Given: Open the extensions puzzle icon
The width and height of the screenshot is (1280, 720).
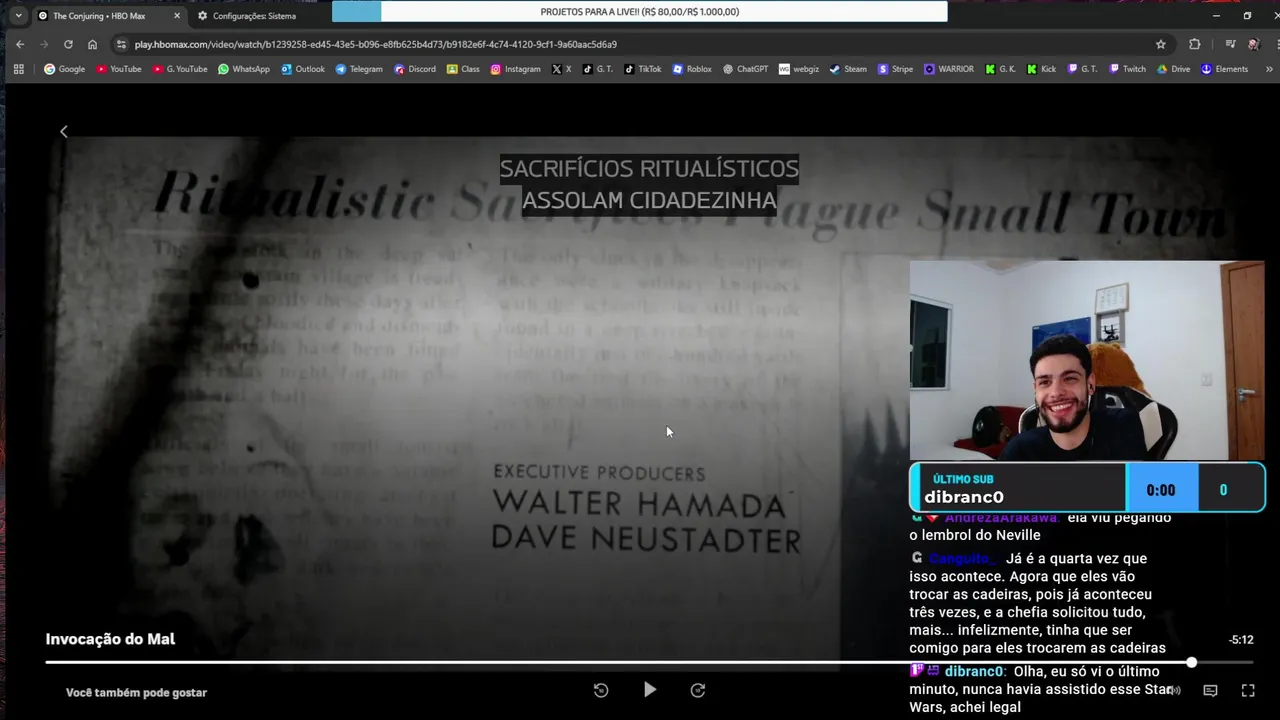Looking at the screenshot, I should pyautogui.click(x=1194, y=44).
